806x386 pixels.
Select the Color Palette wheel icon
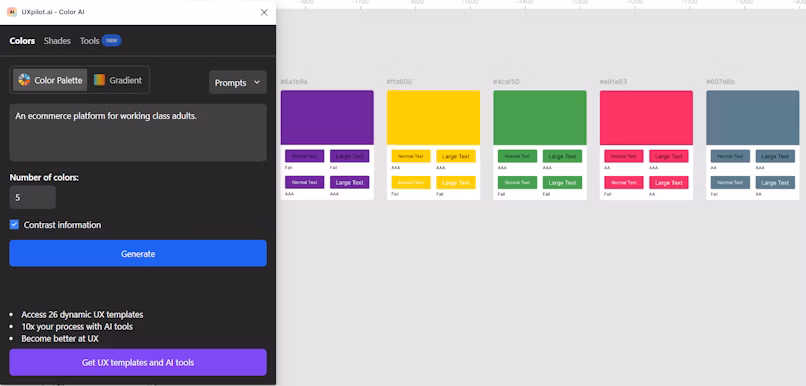[24, 80]
